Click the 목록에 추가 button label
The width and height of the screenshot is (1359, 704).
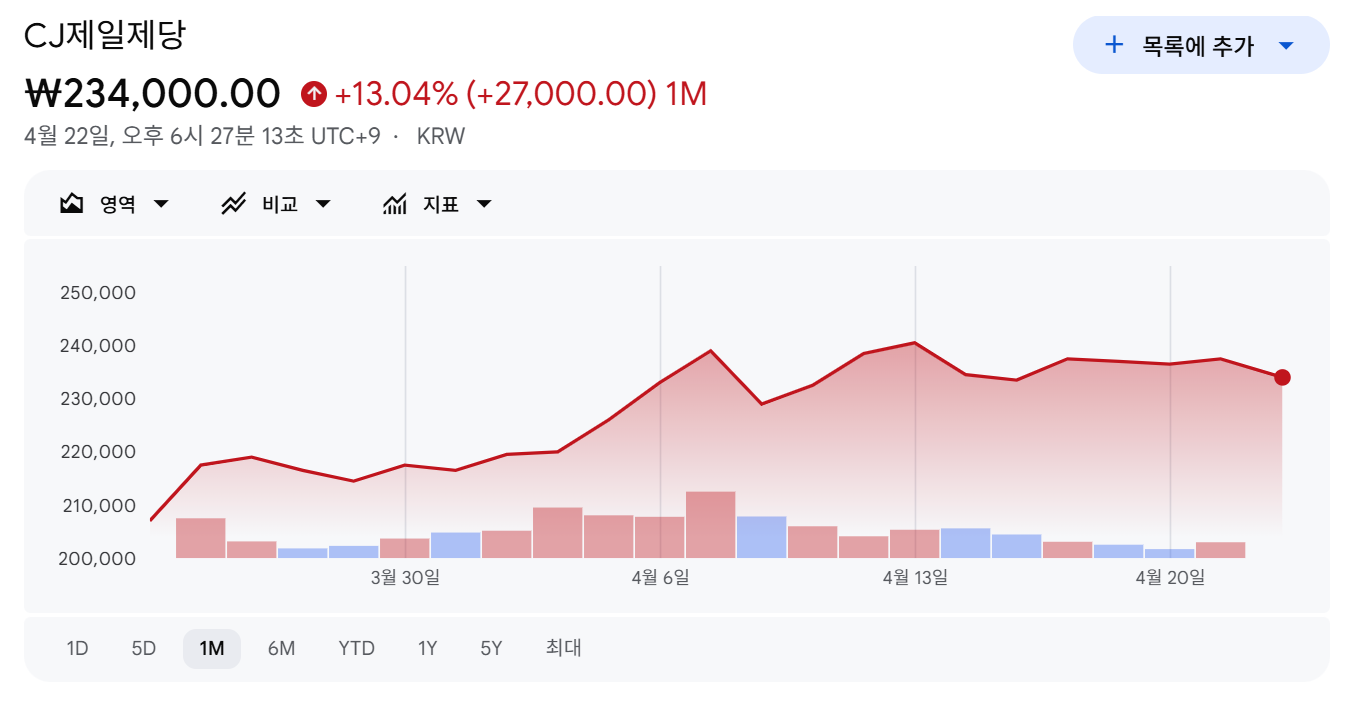pyautogui.click(x=1198, y=45)
